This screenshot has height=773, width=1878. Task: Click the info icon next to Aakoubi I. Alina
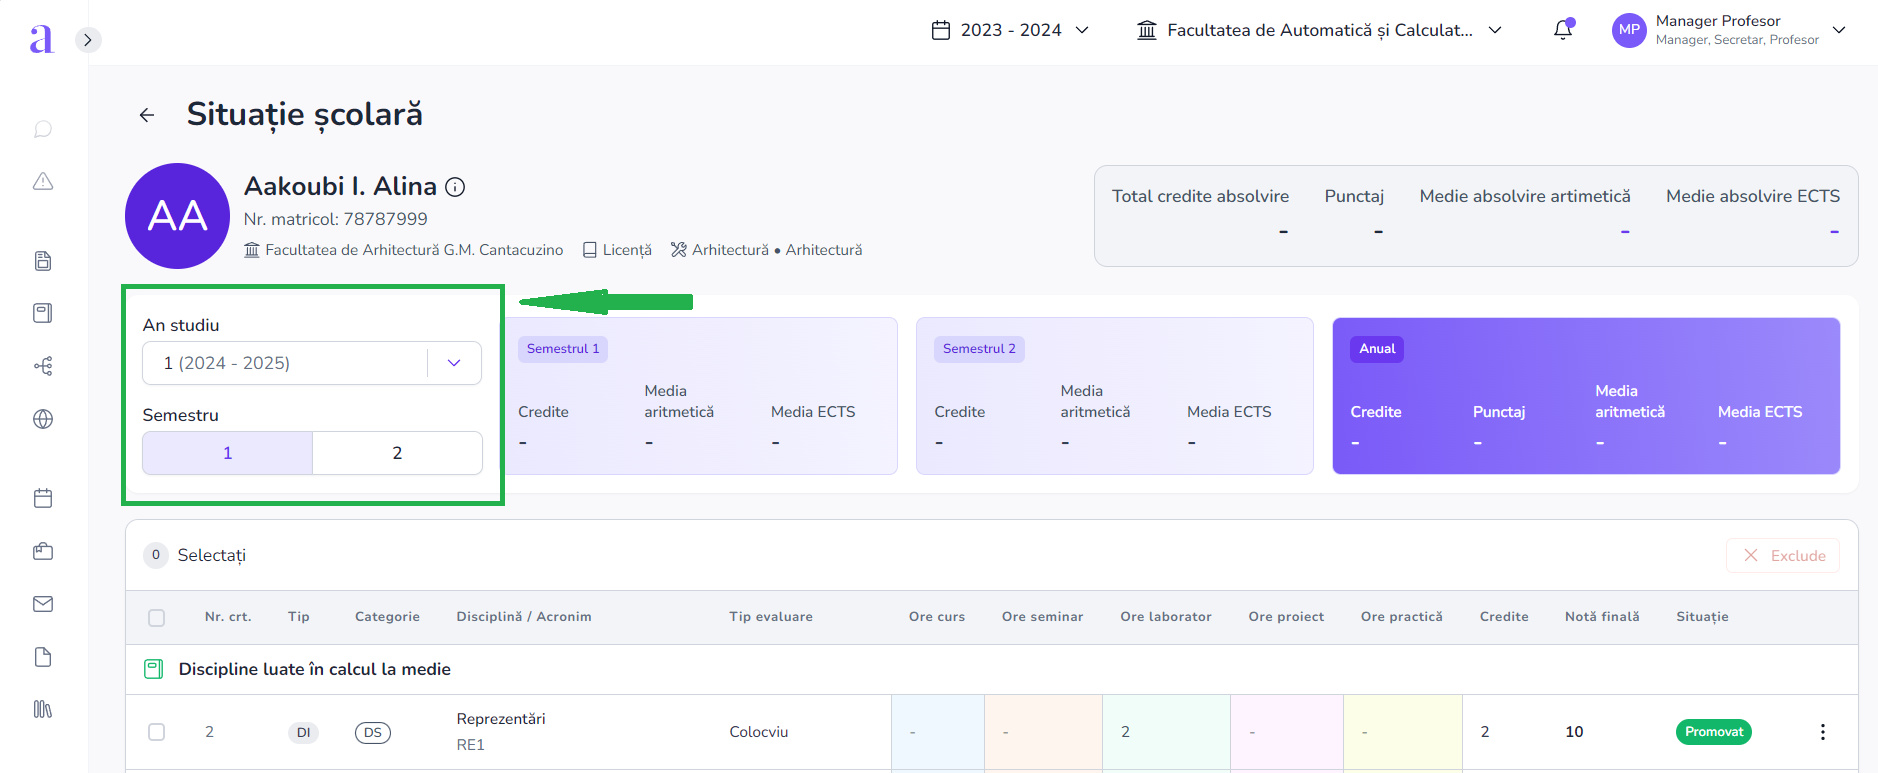point(455,187)
